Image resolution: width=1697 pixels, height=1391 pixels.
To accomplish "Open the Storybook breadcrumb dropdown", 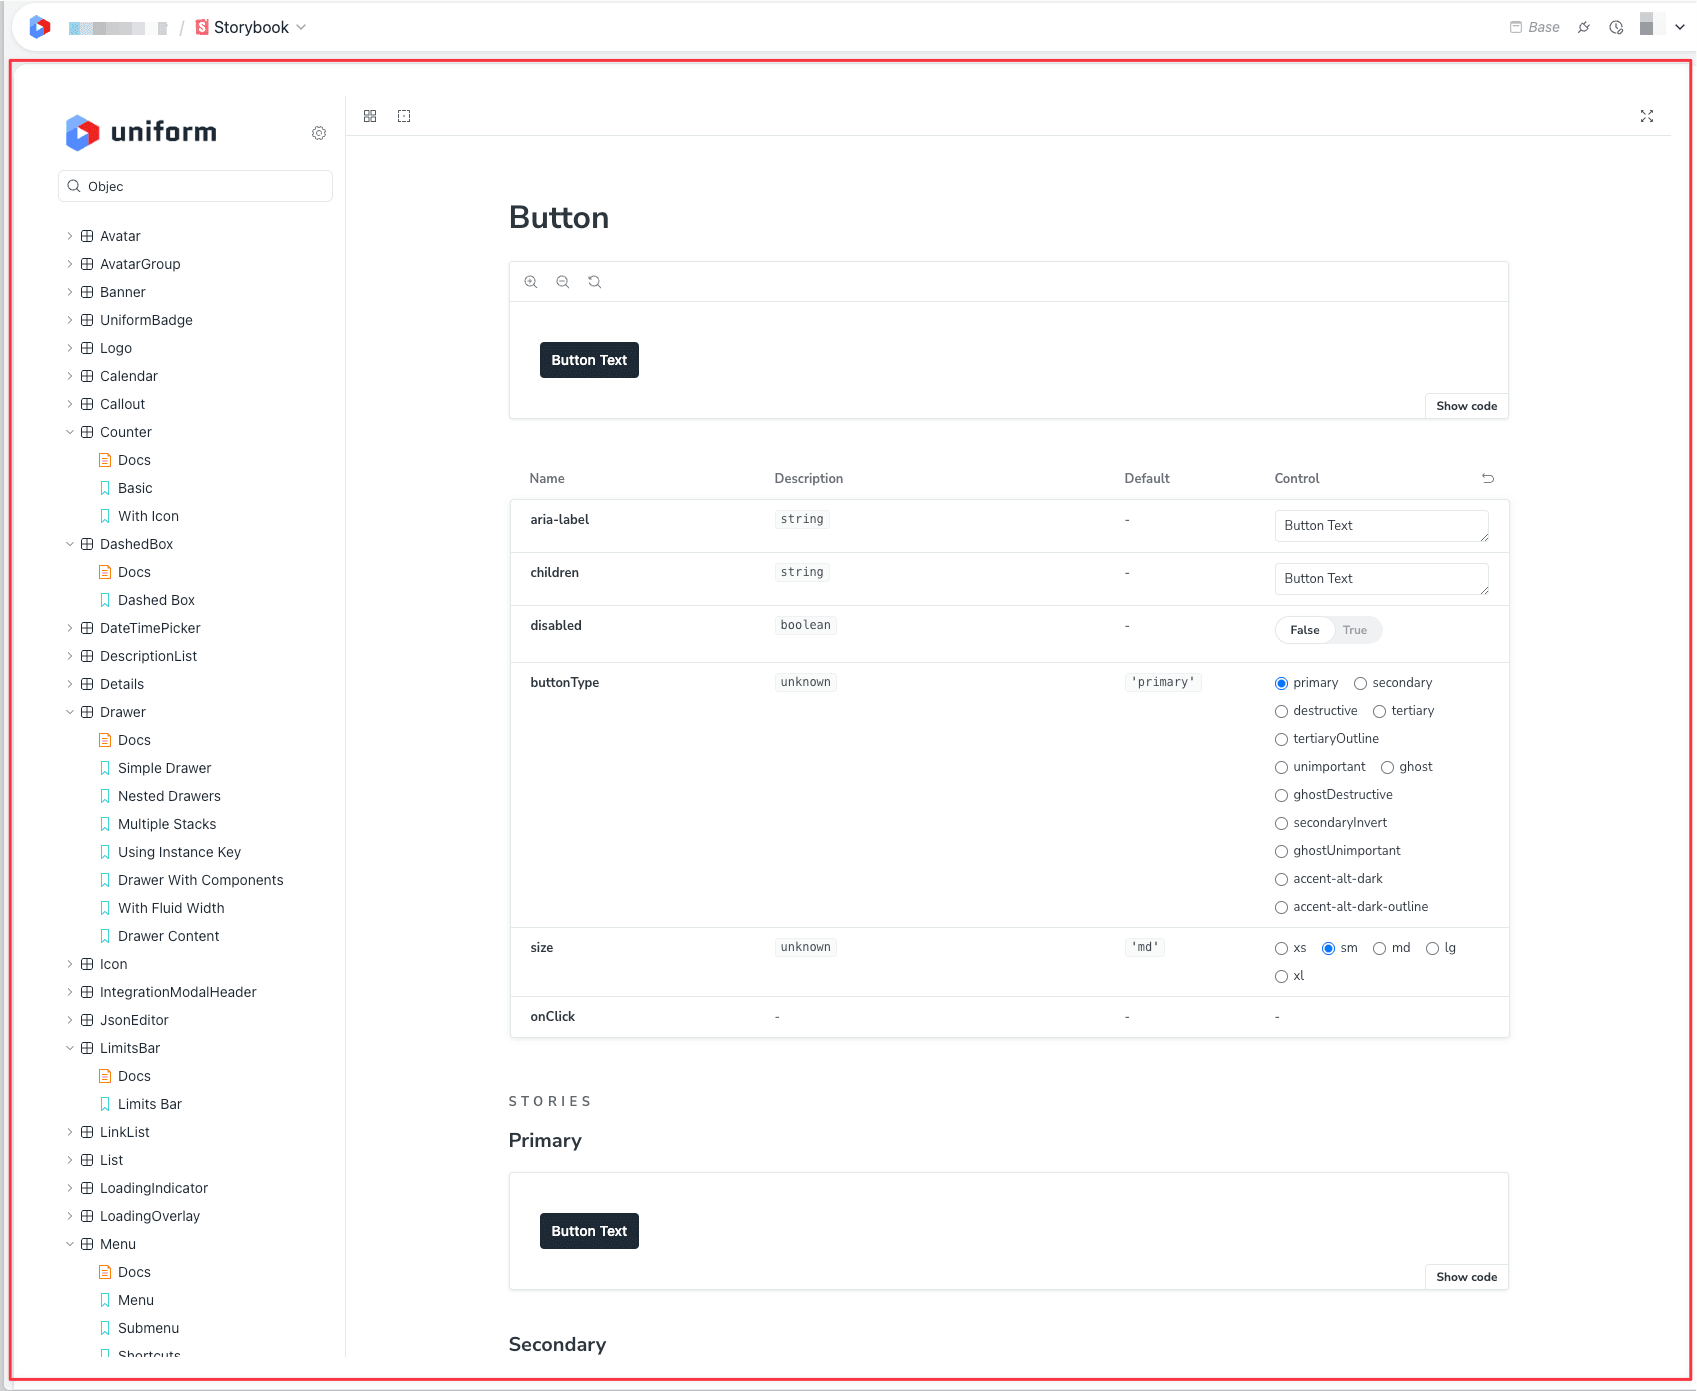I will click(301, 27).
